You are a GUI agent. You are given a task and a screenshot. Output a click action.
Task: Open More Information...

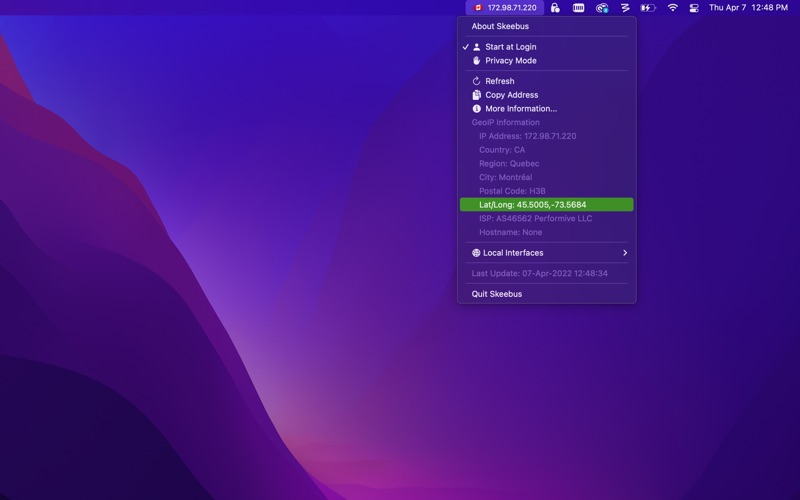tap(546, 108)
